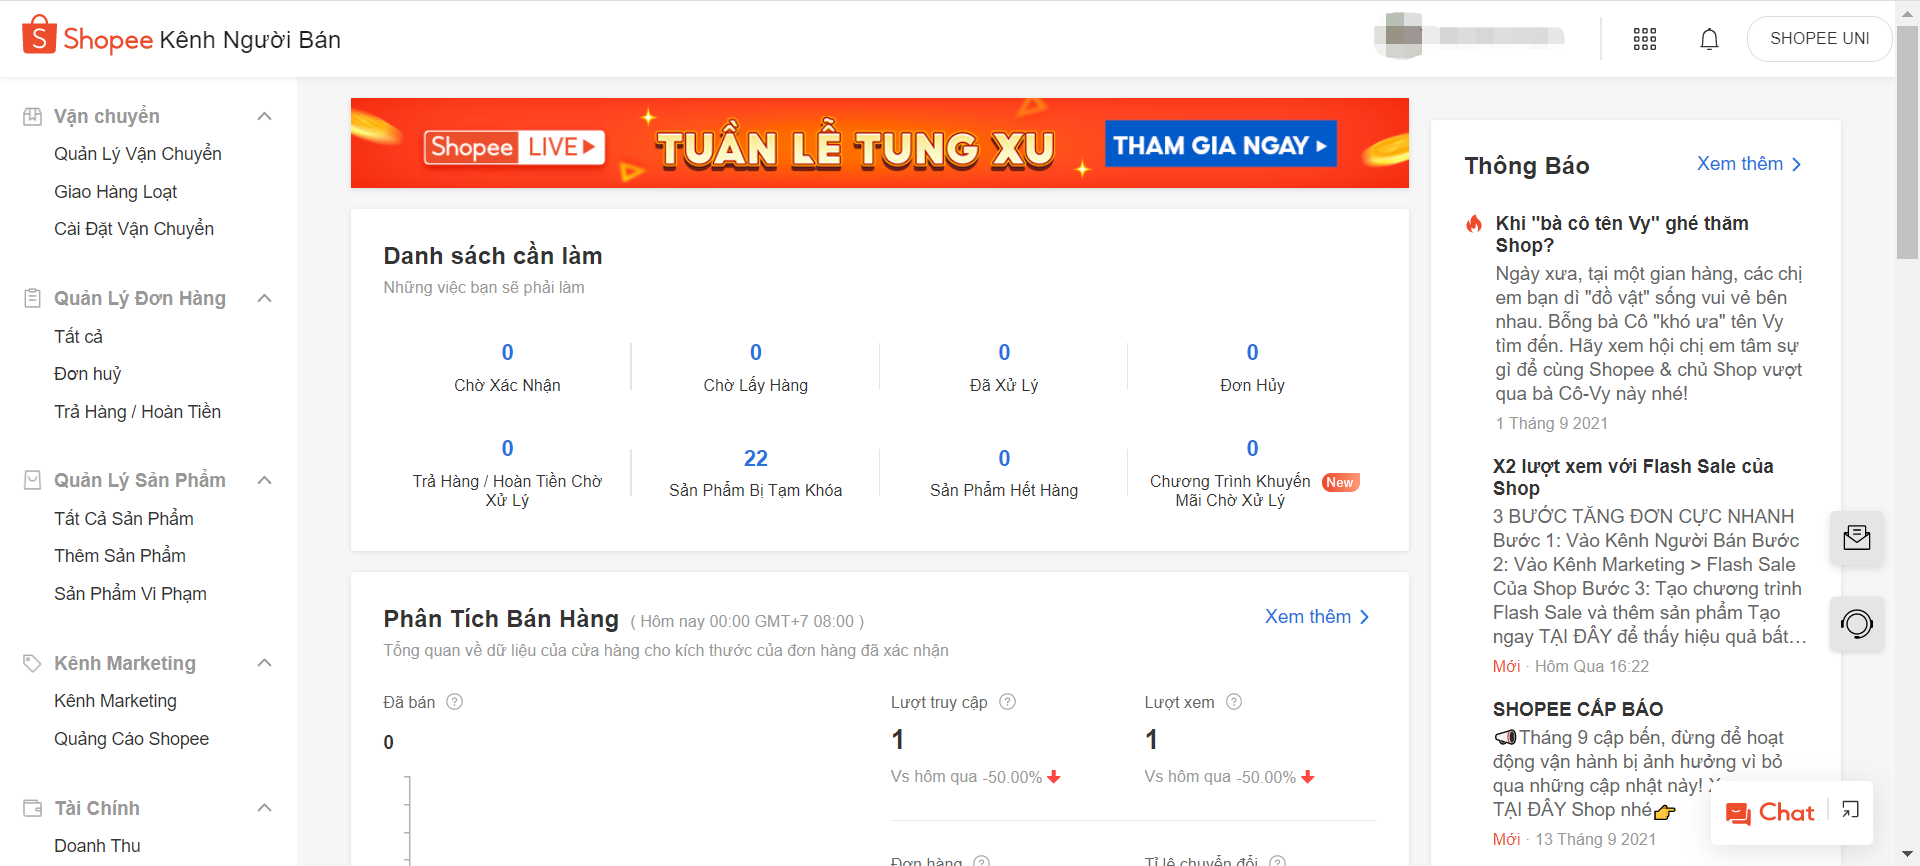Screen dimensions: 1920x866
Task: Open 22 Sản Phẩm Bị Tạm Khóa
Action: pos(756,473)
